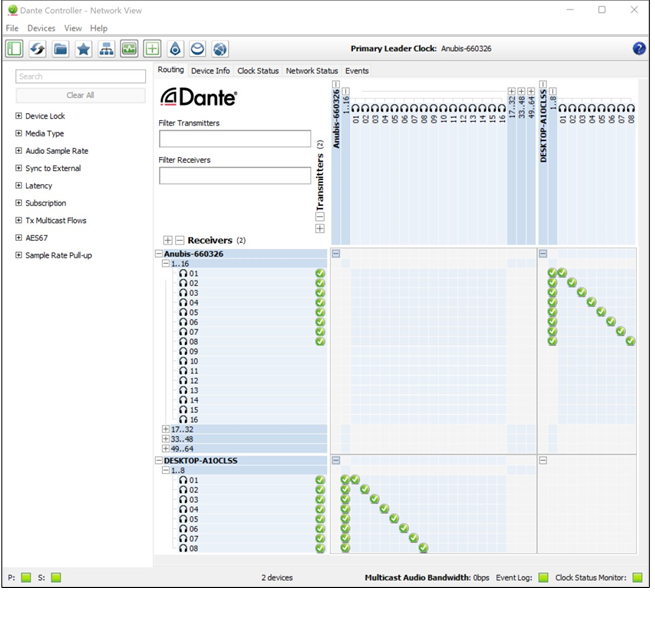Toggle subscription DESKTOP rx 07 to Anubis tx 07
This screenshot has height=626, width=655.
414,537
